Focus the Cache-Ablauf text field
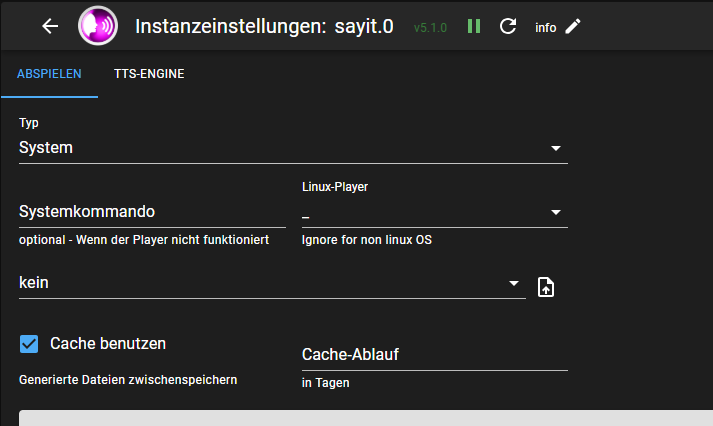Screen dimensions: 713x426 434,354
